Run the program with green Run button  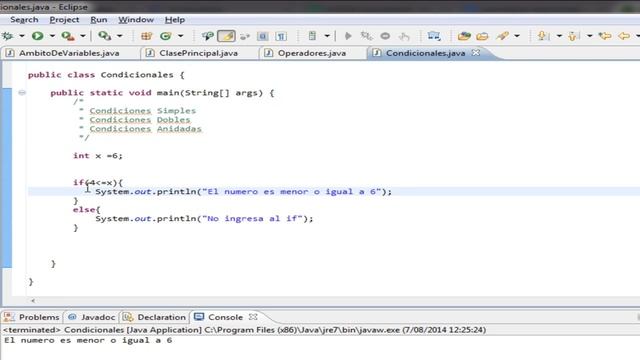[x=38, y=36]
